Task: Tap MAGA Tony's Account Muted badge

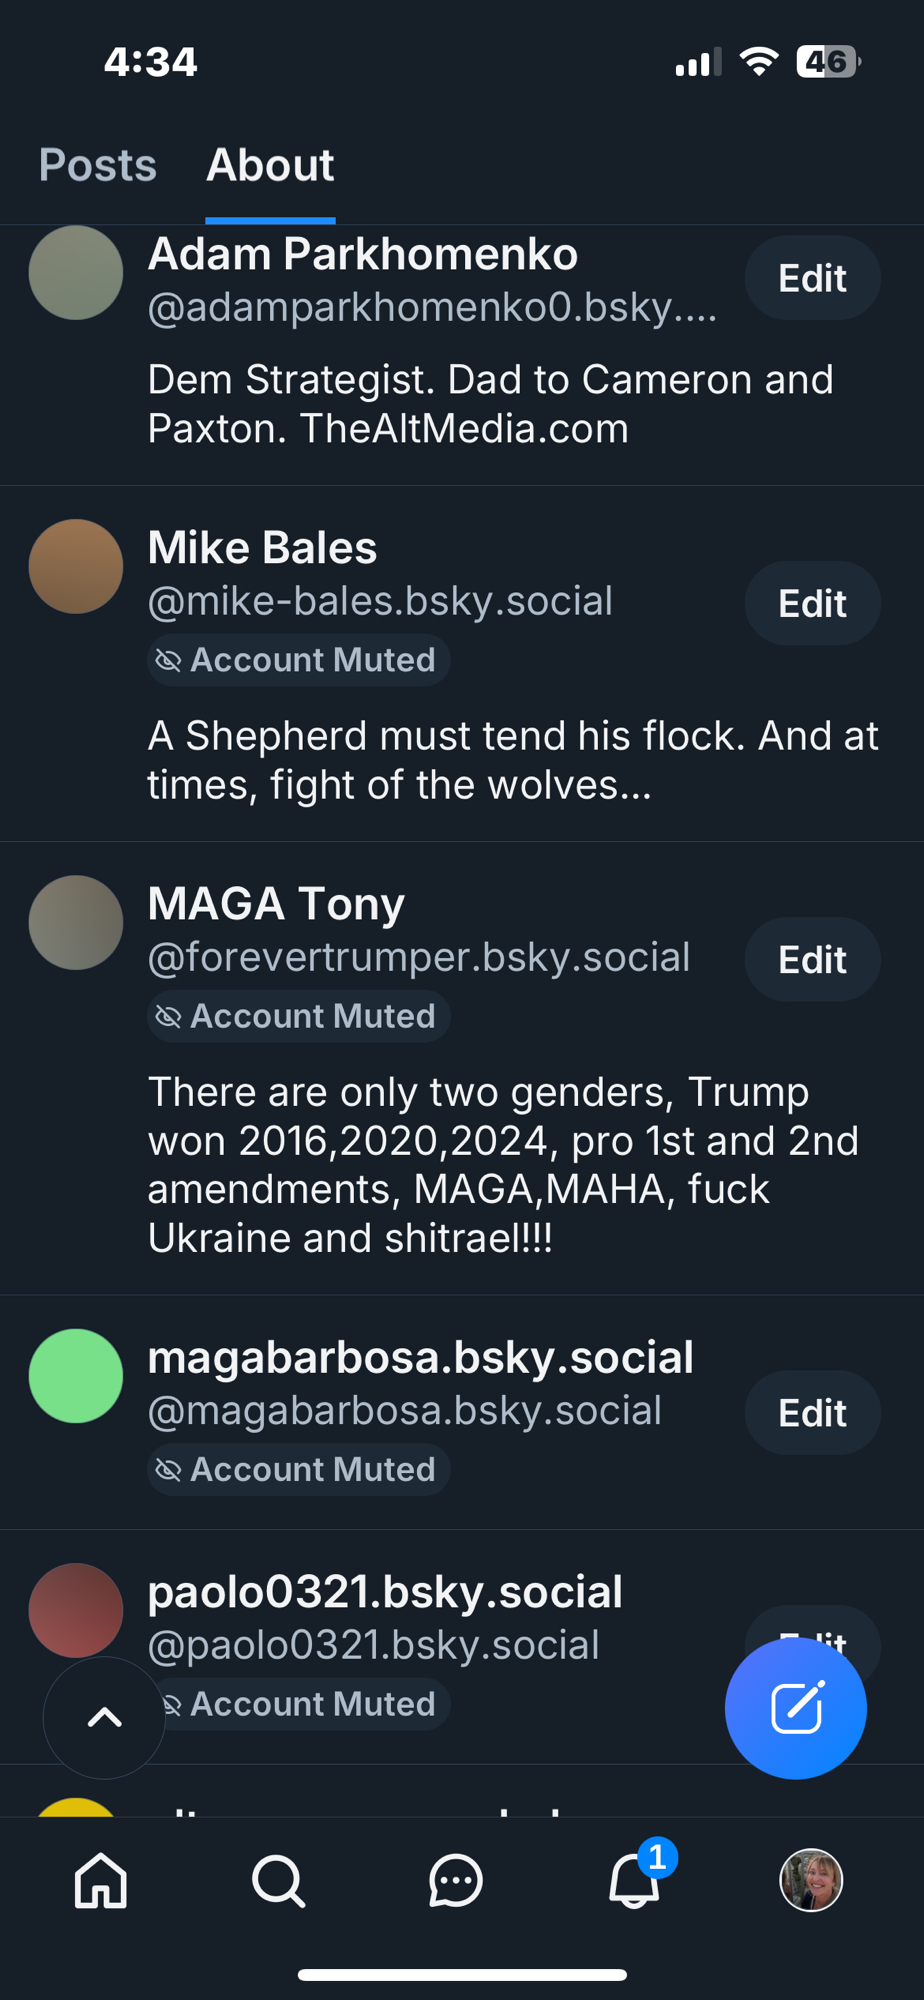Action: point(298,1016)
